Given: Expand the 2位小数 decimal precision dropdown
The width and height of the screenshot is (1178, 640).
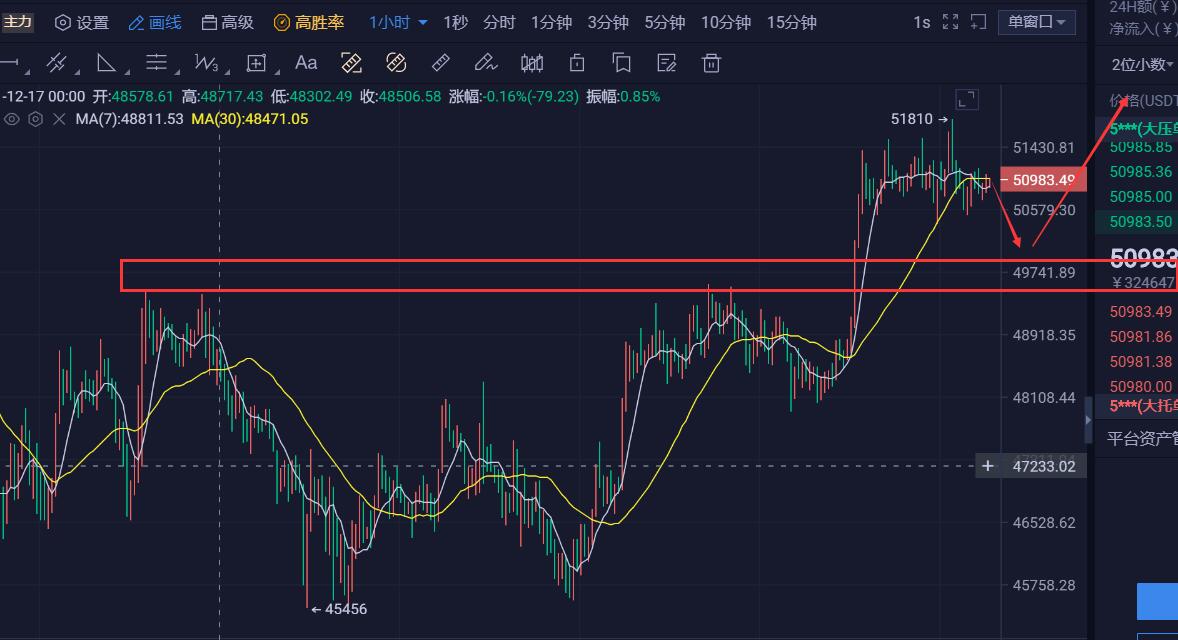Looking at the screenshot, I should pyautogui.click(x=1143, y=65).
